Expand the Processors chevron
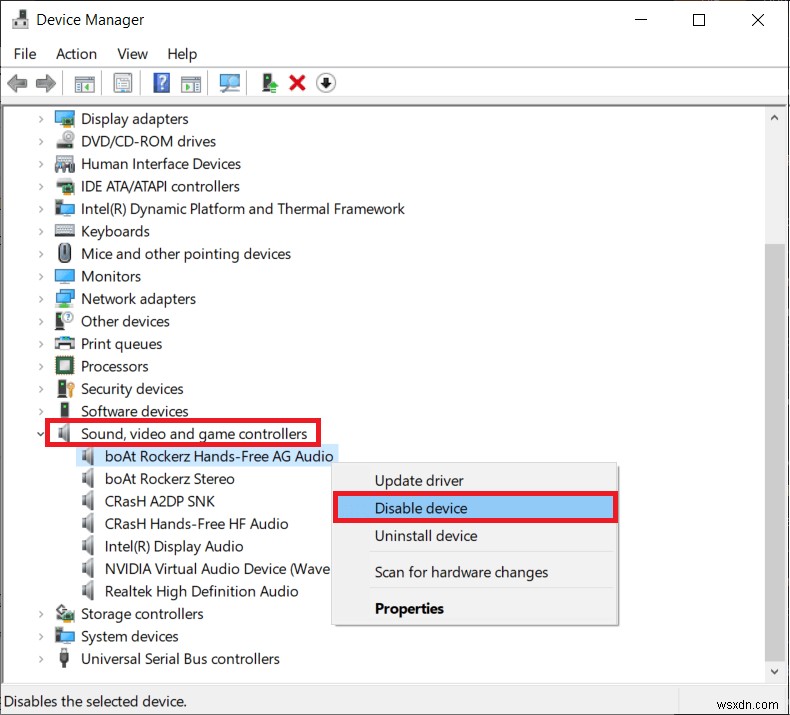 [x=41, y=366]
